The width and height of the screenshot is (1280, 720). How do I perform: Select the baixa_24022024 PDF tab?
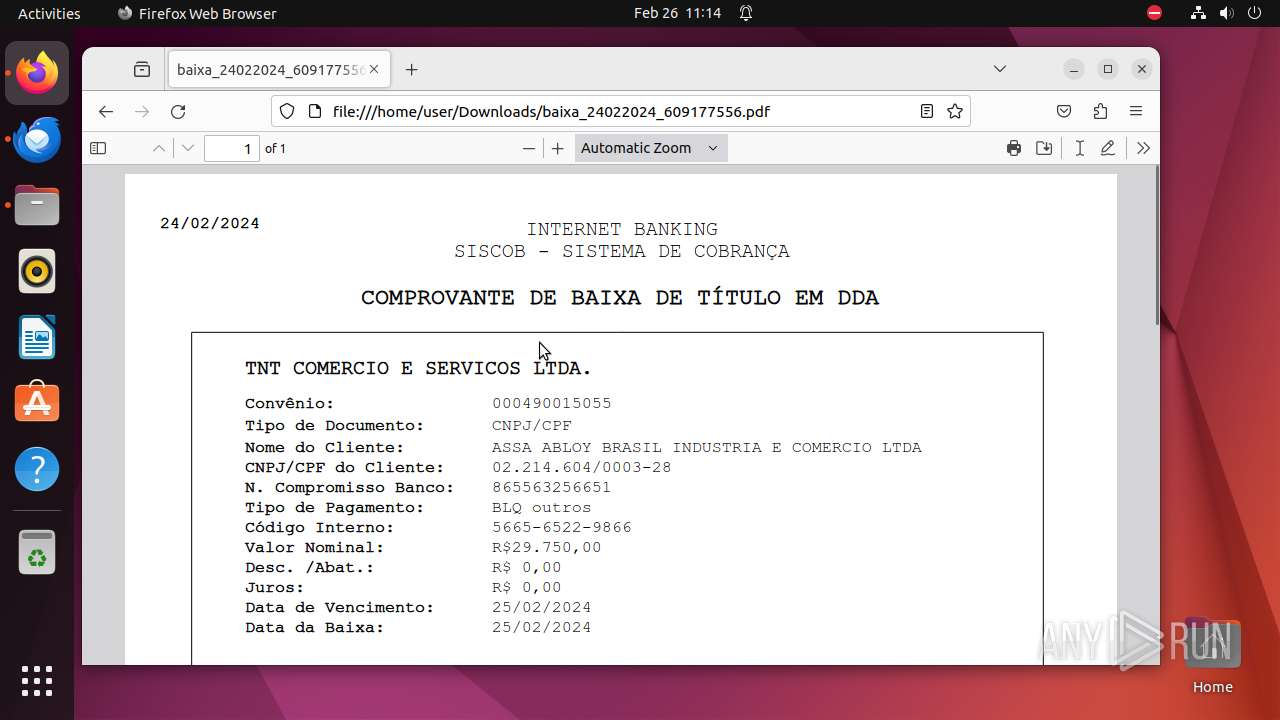(279, 69)
